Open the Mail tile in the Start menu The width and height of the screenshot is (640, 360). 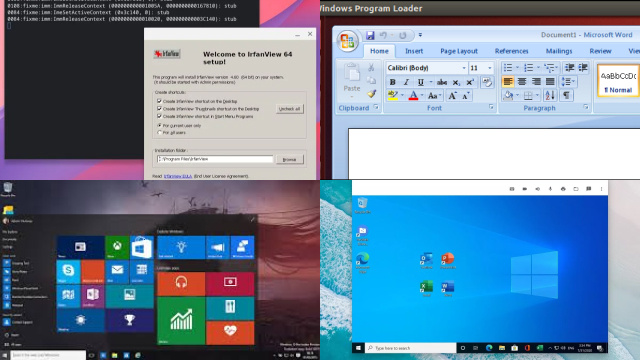[x=117, y=271]
